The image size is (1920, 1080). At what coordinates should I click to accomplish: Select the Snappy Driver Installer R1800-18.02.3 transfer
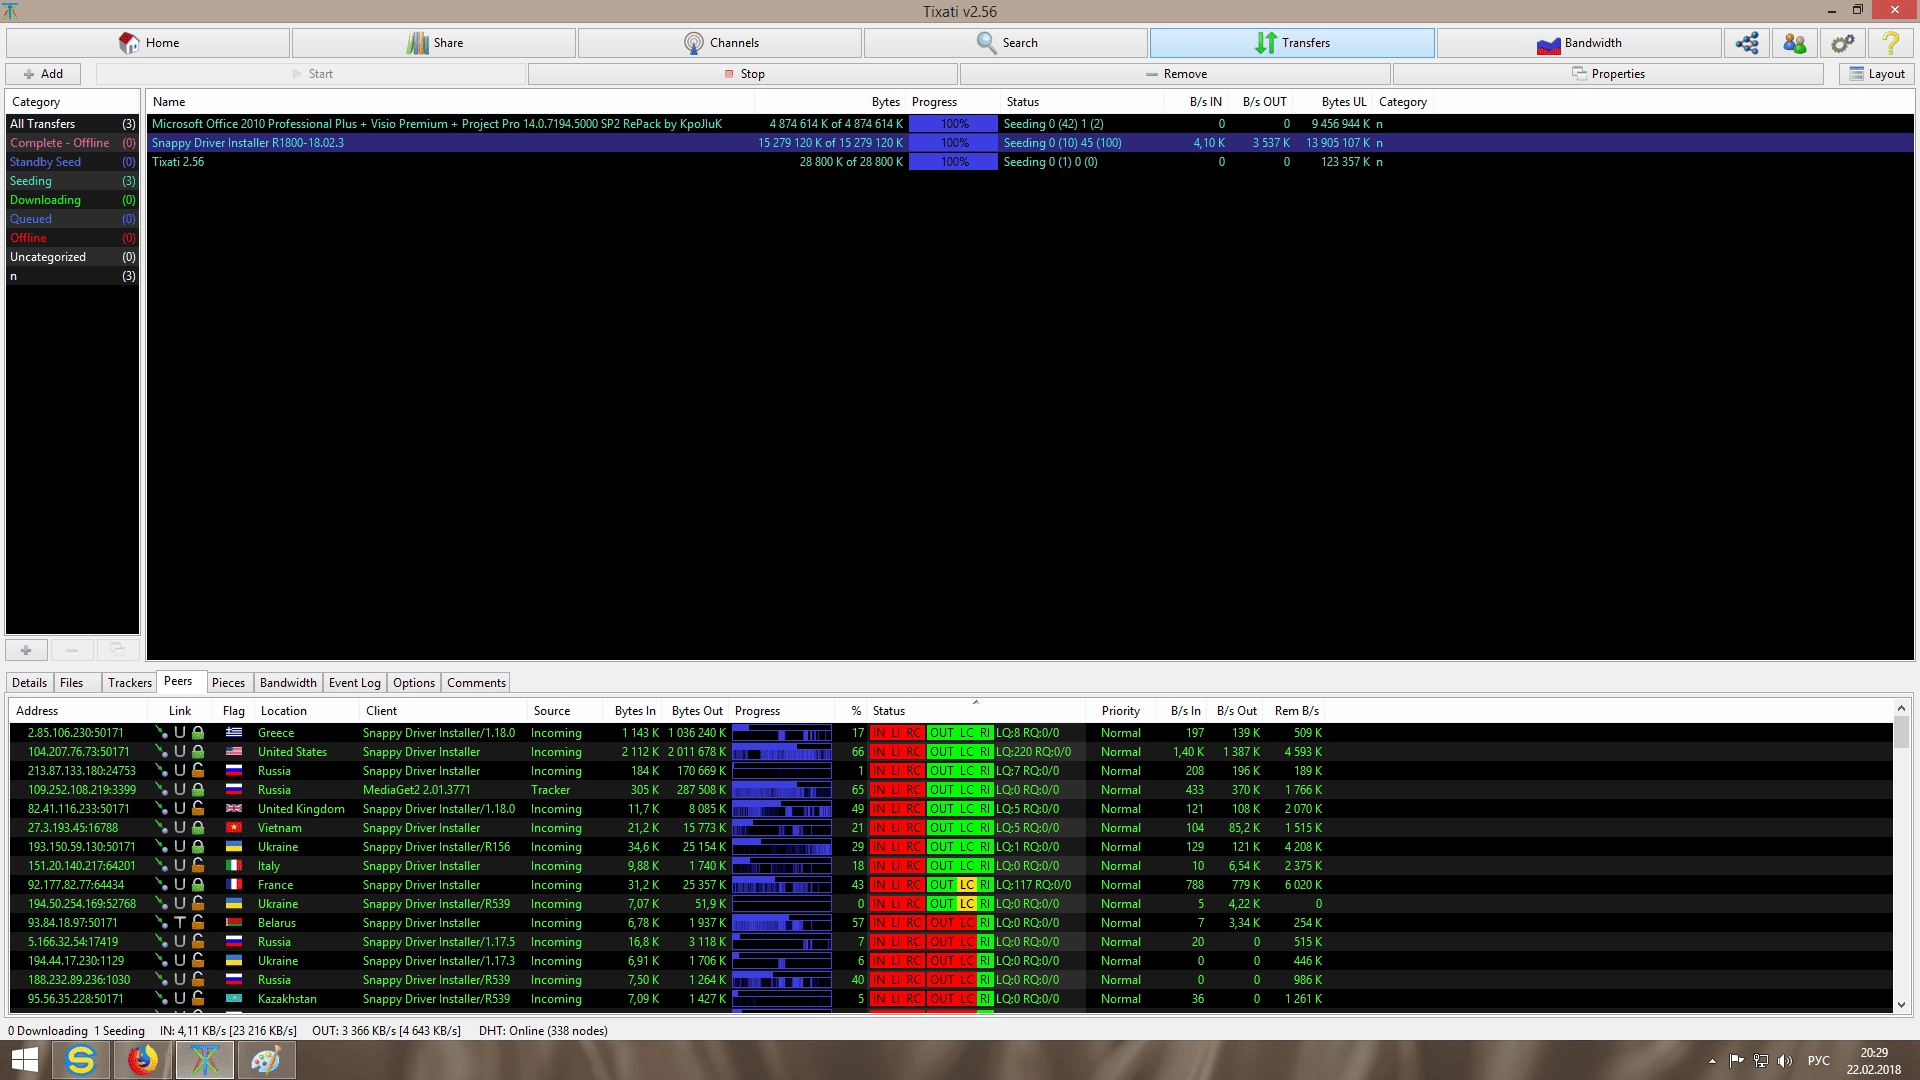coord(1030,143)
